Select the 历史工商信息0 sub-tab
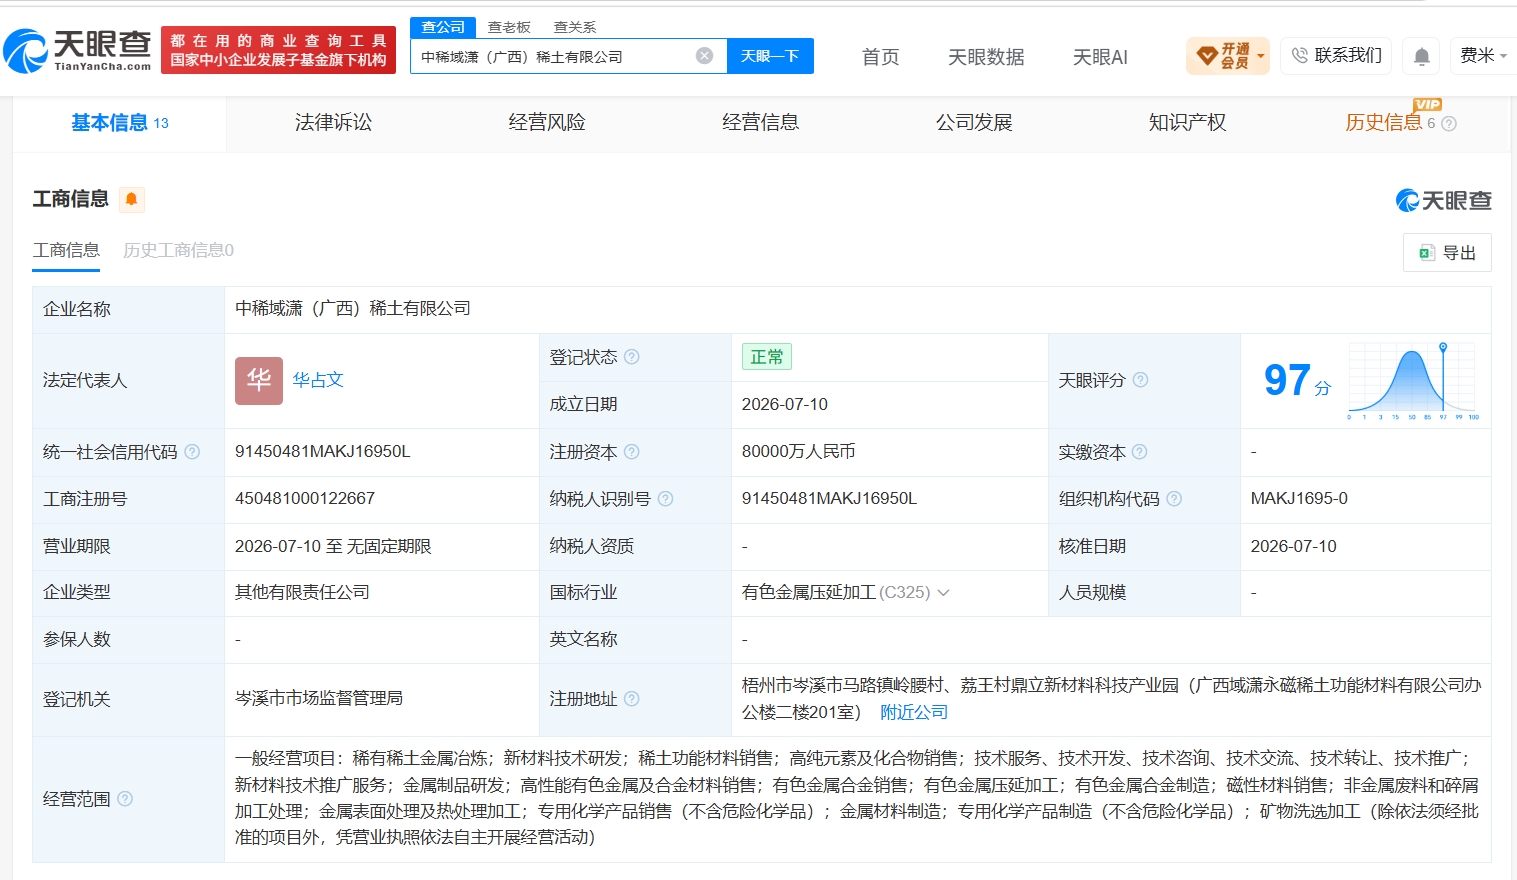1517x880 pixels. pyautogui.click(x=178, y=251)
